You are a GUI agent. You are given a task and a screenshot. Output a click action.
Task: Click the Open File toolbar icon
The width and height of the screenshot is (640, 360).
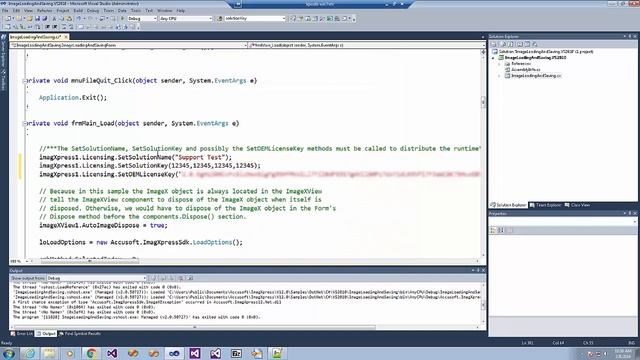(x=29, y=18)
